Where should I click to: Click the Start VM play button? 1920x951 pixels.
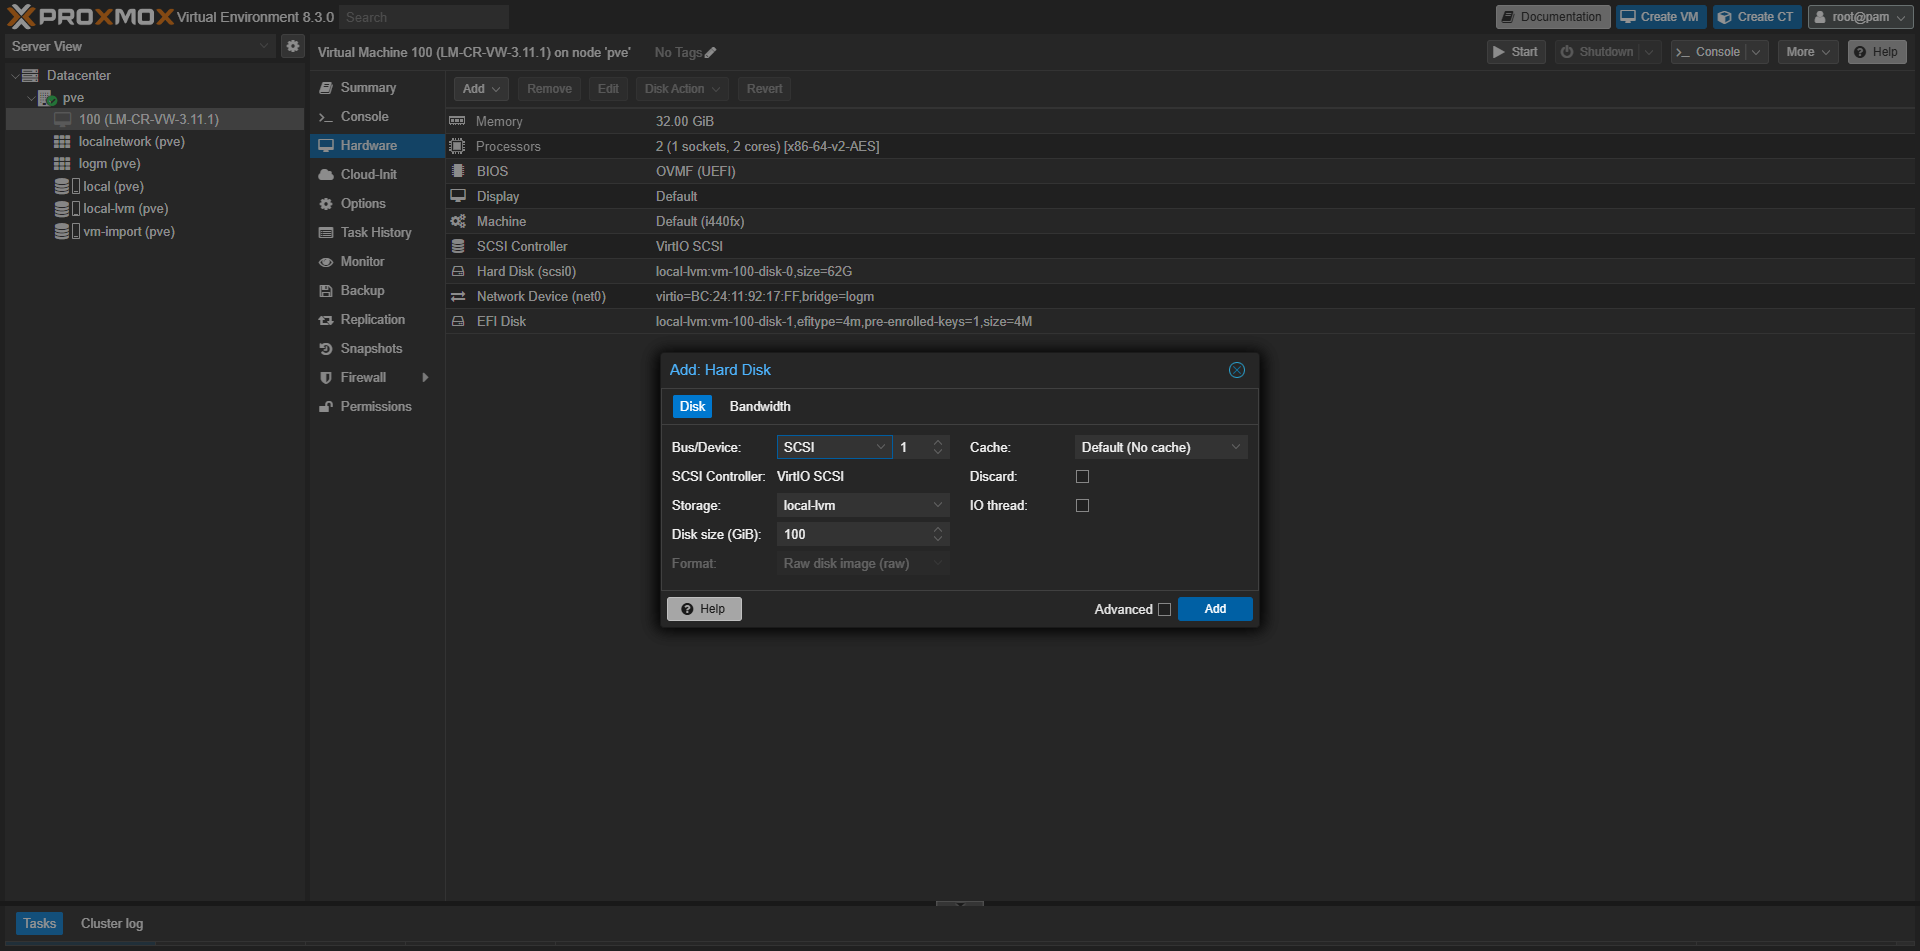(1515, 52)
